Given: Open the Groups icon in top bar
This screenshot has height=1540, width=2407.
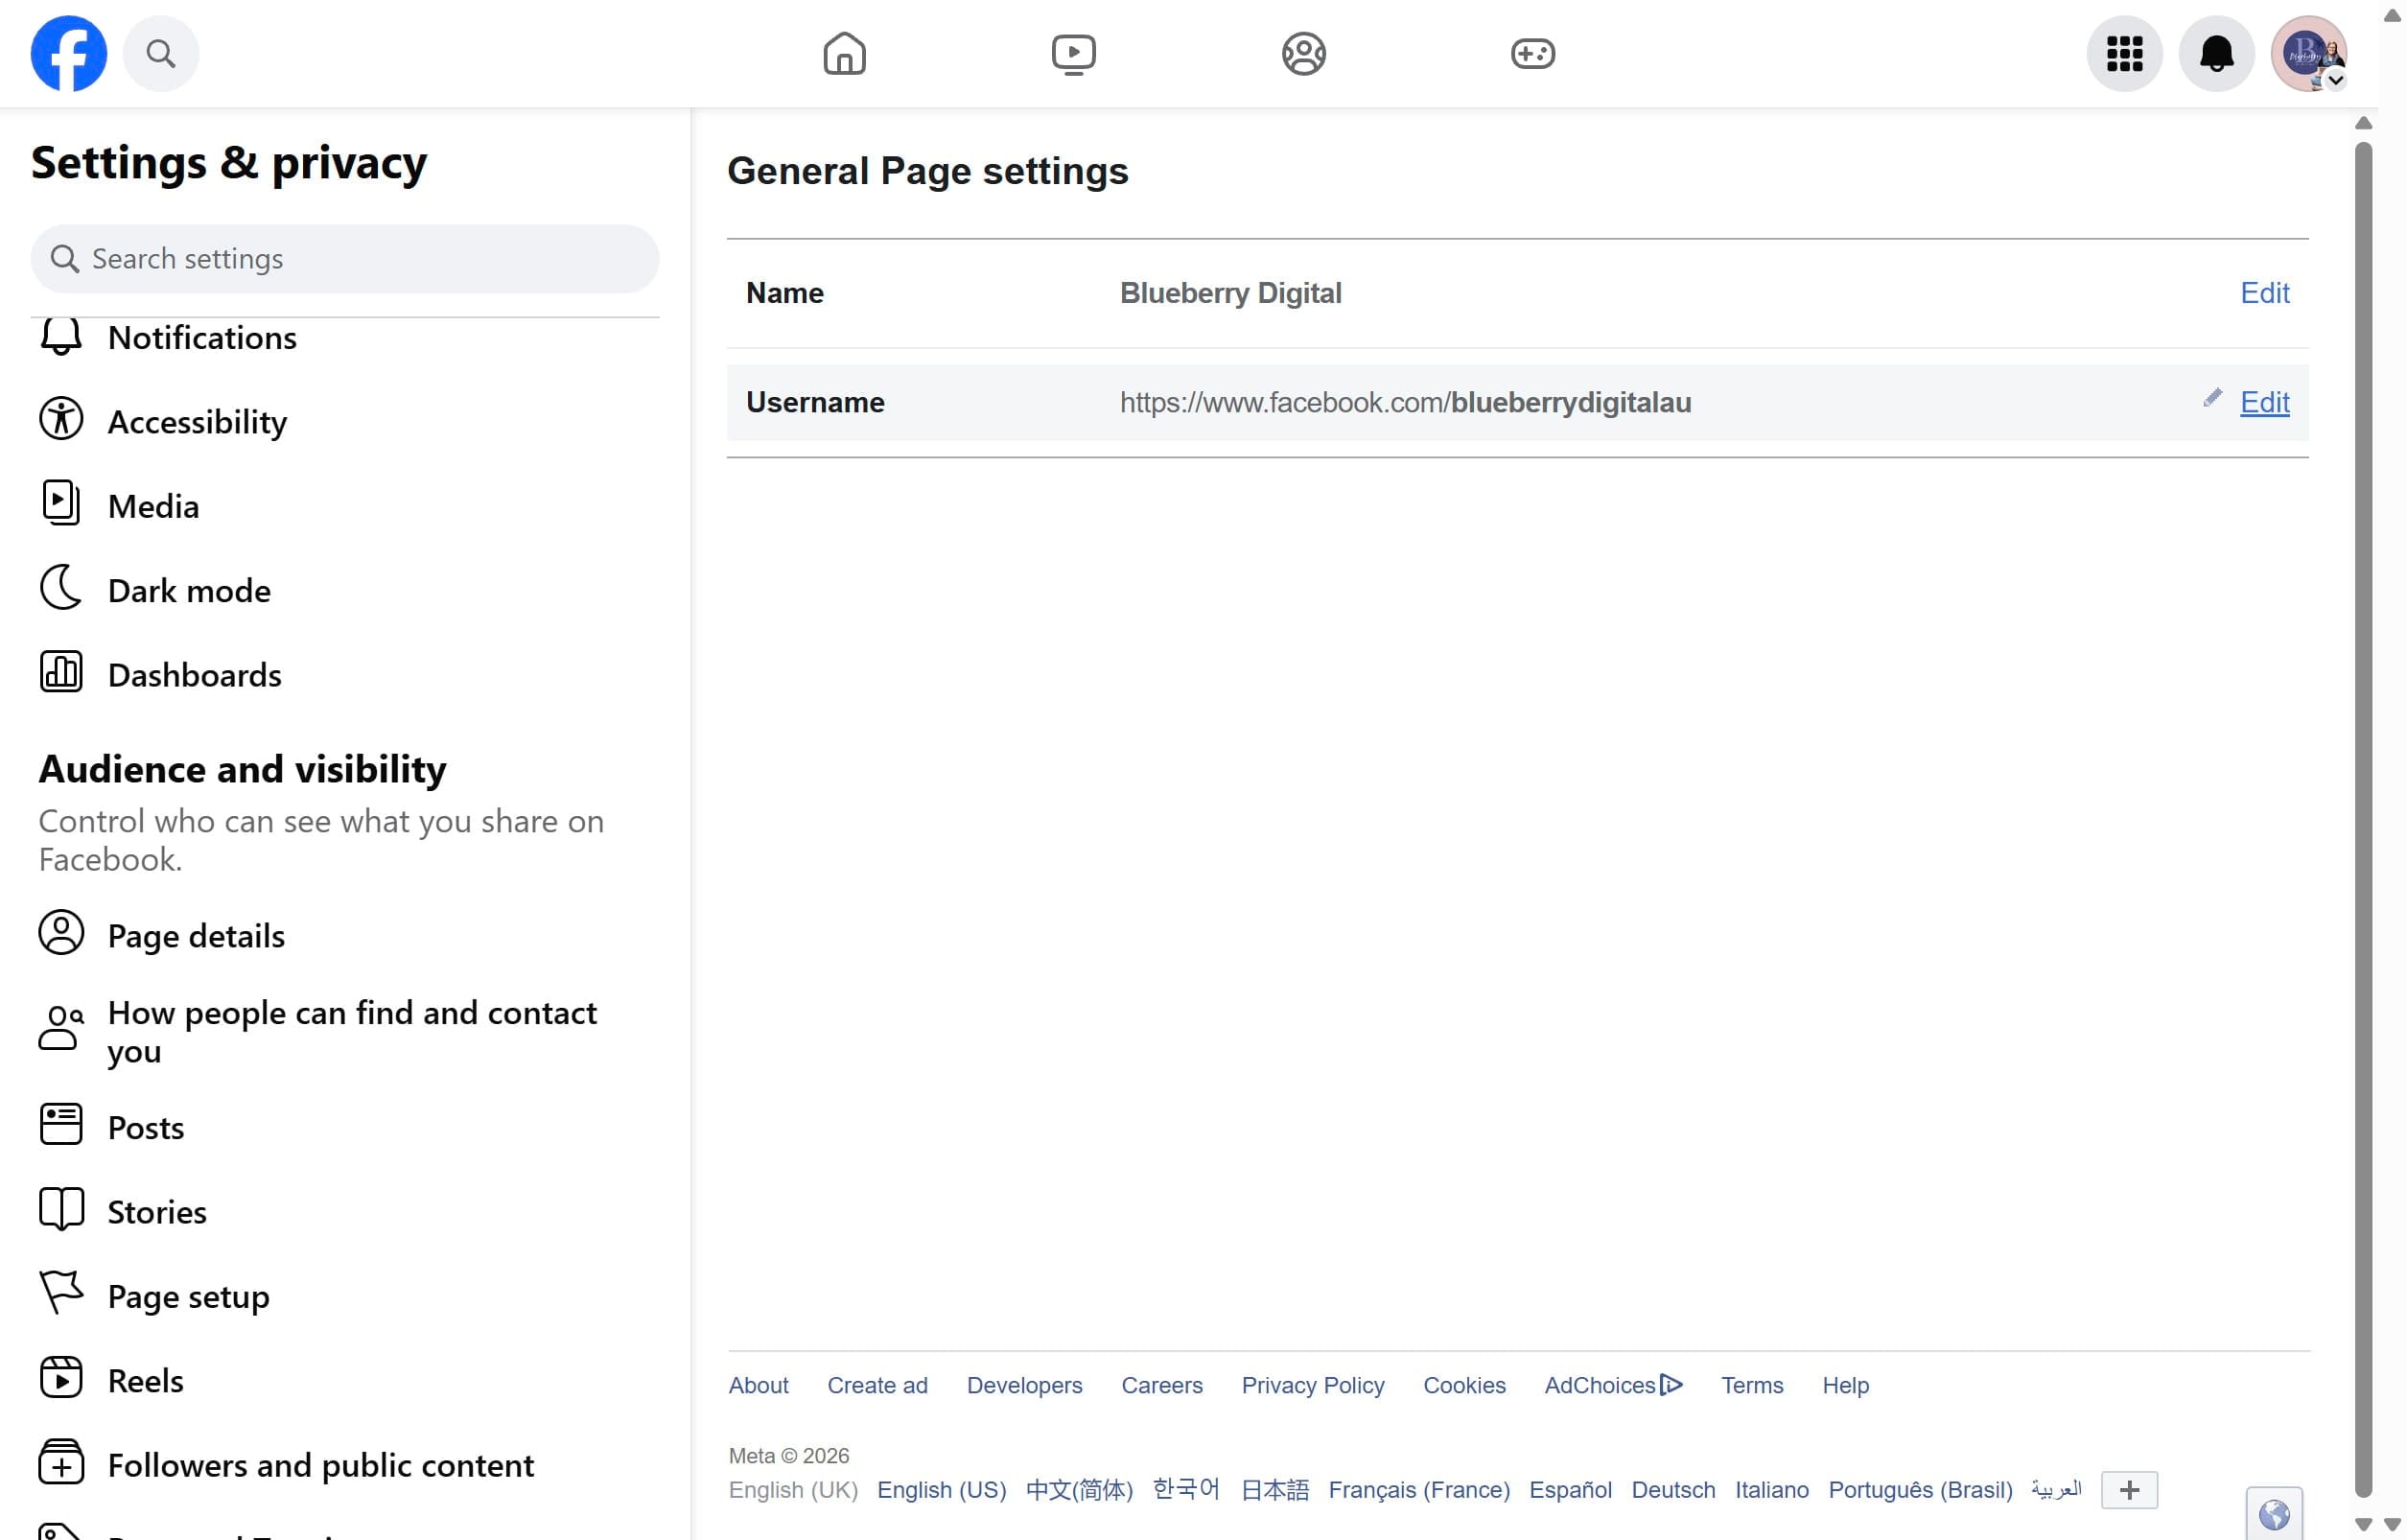Looking at the screenshot, I should [x=1303, y=54].
